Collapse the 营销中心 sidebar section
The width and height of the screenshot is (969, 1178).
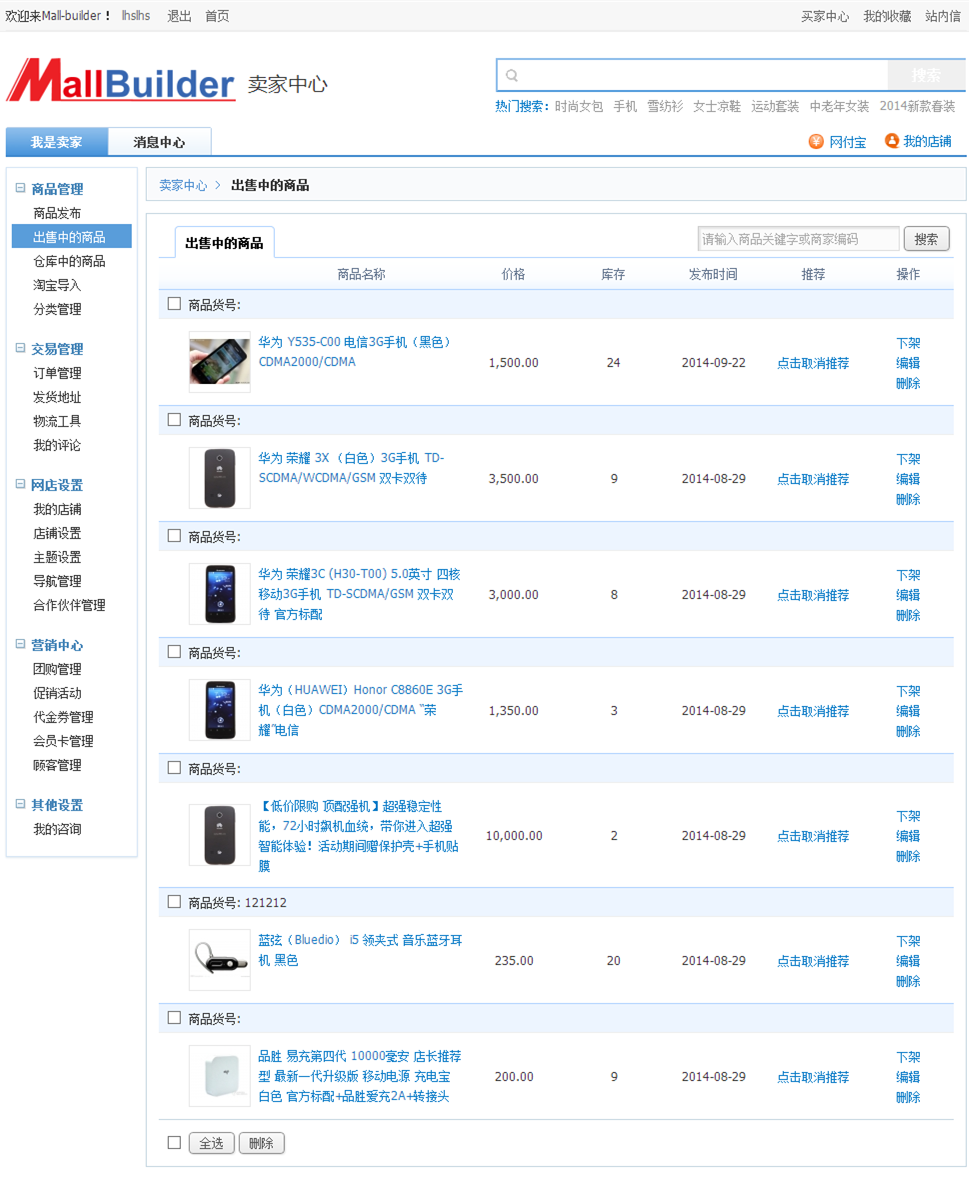[x=20, y=645]
